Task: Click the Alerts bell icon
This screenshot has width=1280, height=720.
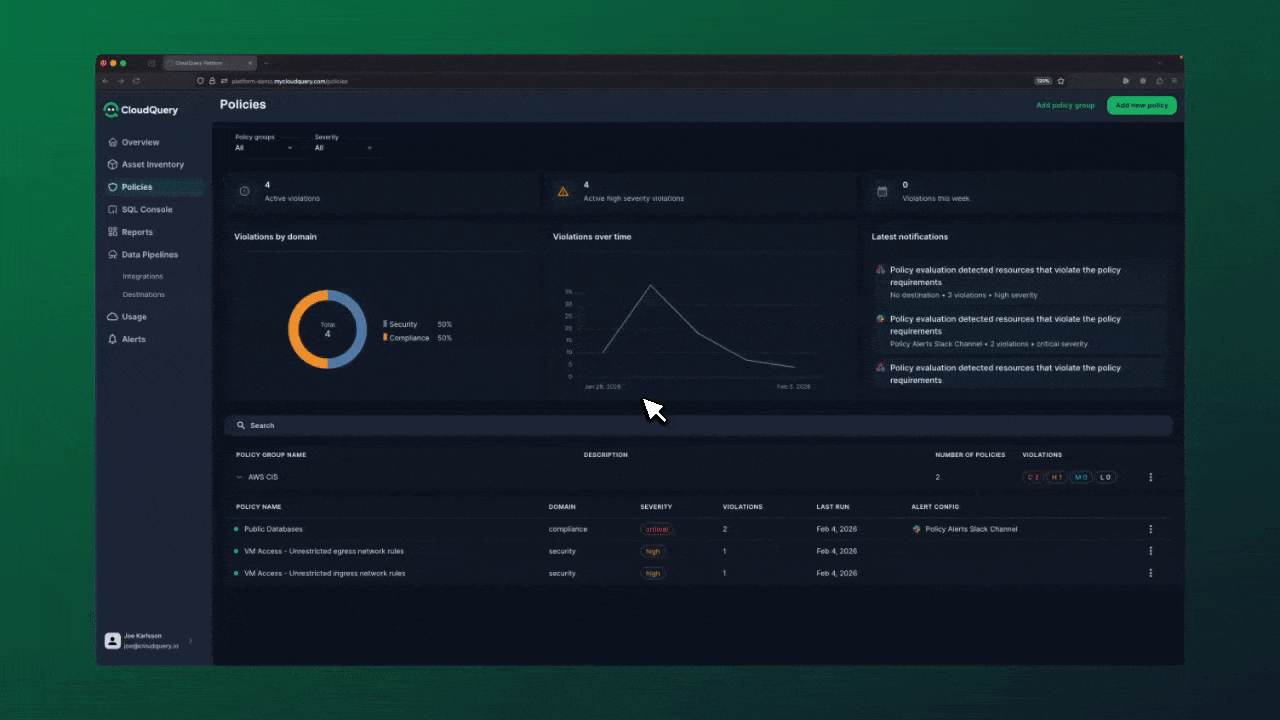Action: point(113,339)
